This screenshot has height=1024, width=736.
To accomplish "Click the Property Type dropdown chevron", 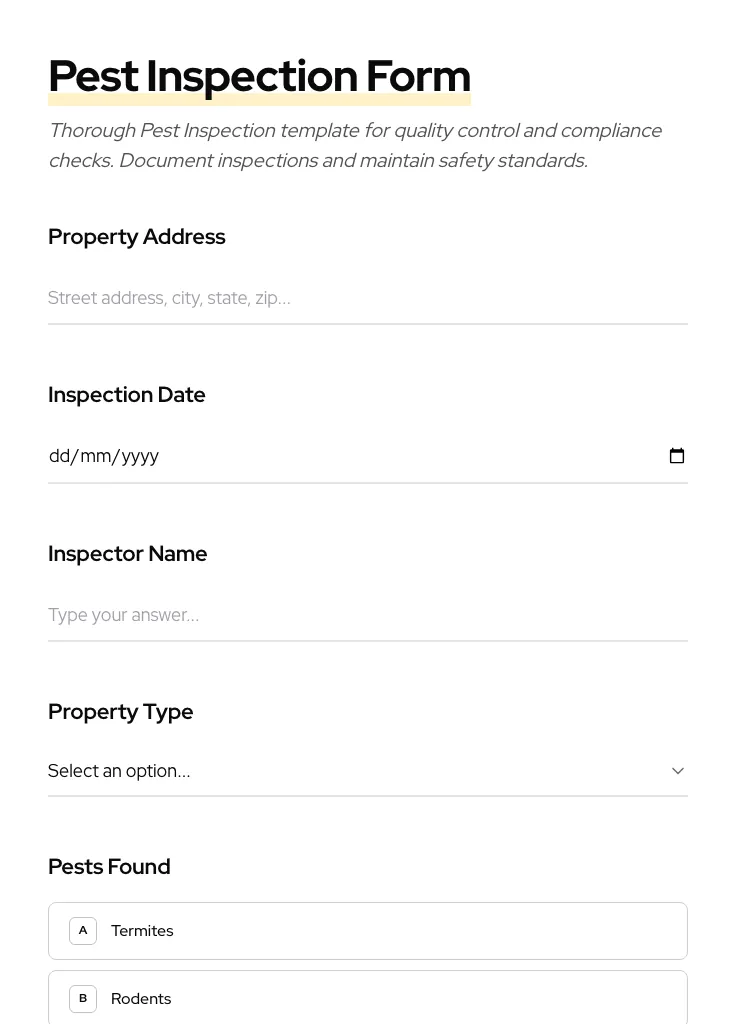I will (x=677, y=770).
